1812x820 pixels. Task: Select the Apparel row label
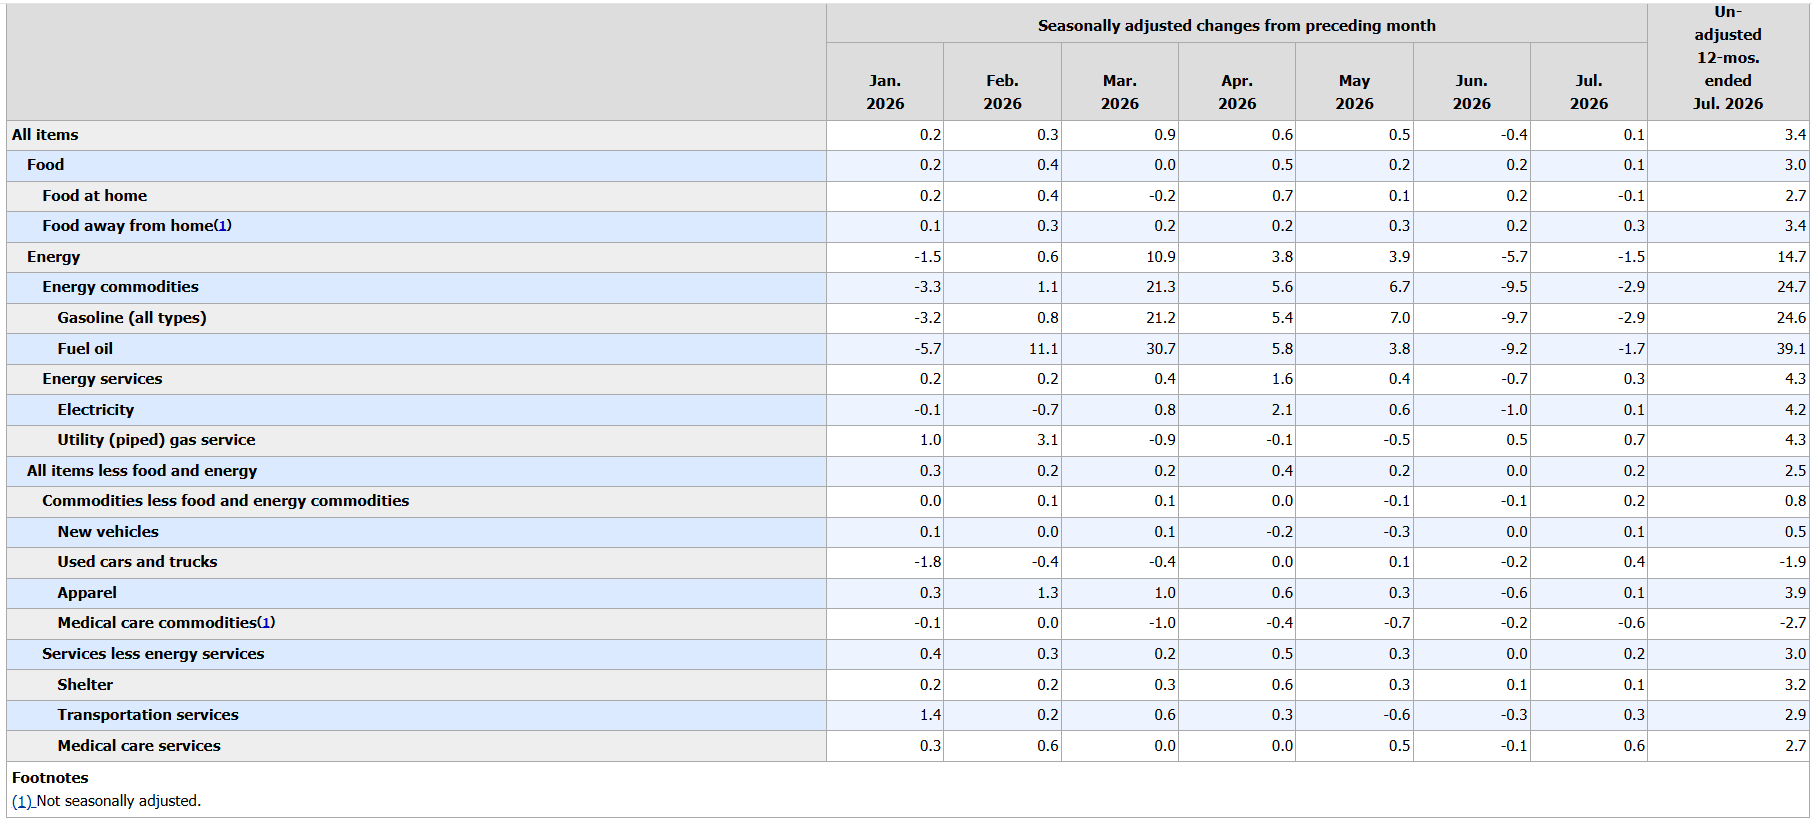(87, 593)
